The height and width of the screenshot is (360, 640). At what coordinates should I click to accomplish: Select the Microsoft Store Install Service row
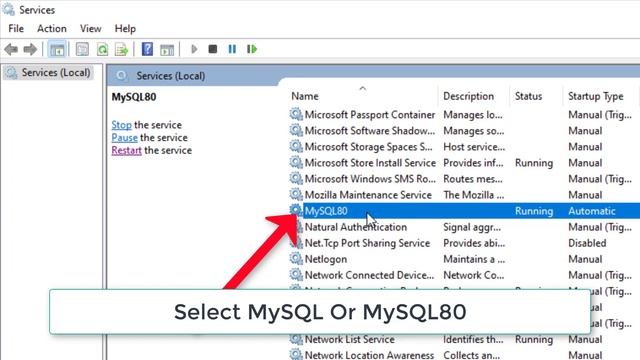pos(464,163)
